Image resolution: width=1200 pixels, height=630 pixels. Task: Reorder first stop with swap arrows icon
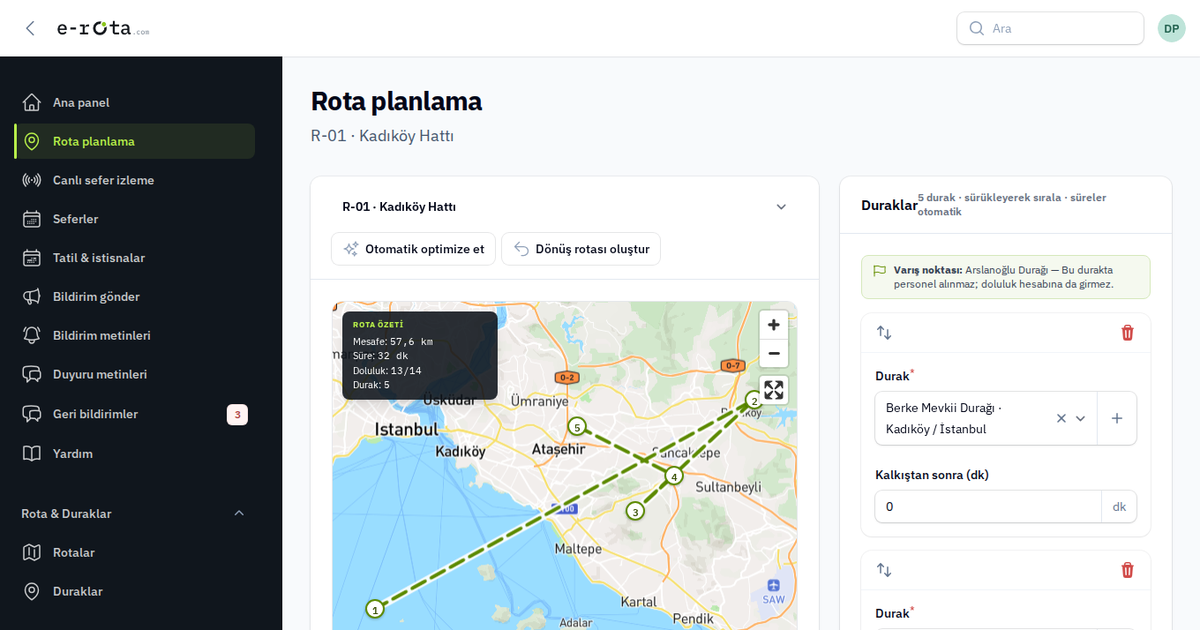coord(884,333)
